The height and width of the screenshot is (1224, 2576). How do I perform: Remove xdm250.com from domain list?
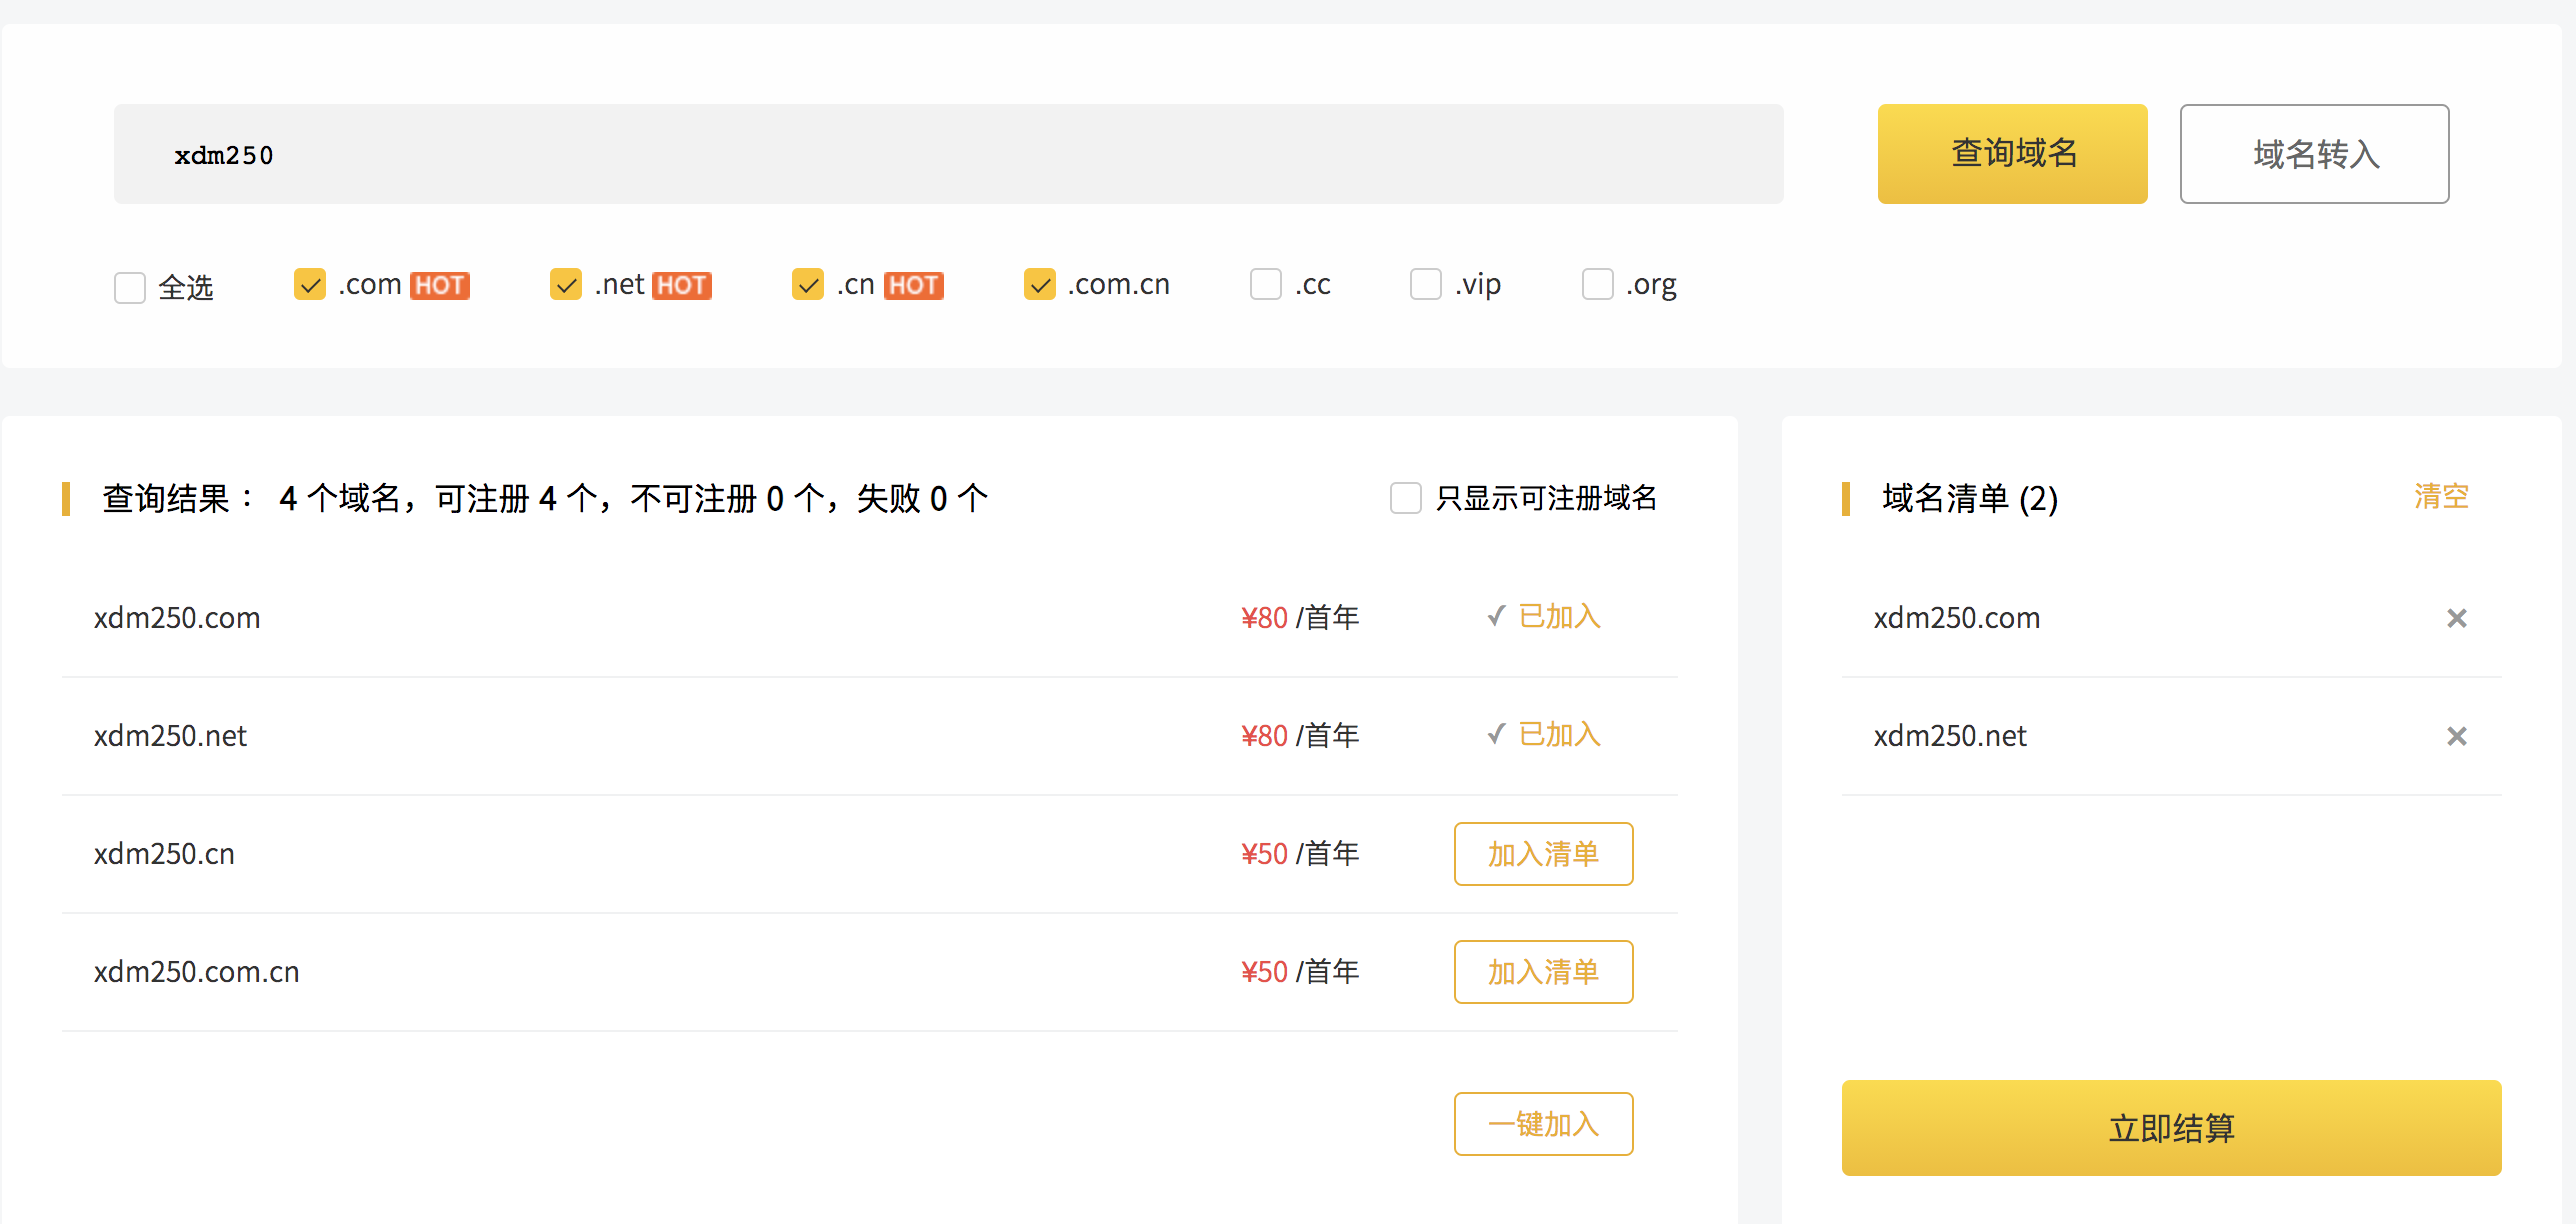click(2456, 618)
